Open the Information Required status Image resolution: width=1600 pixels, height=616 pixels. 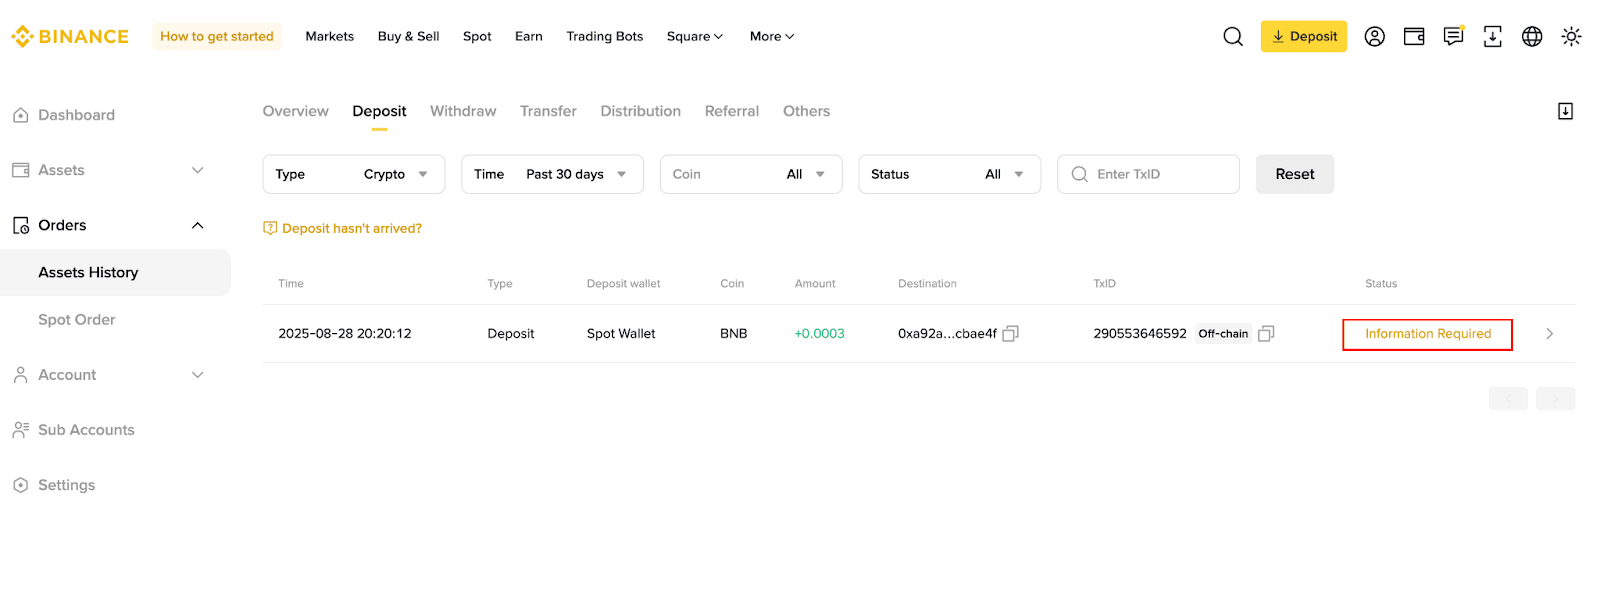(x=1427, y=334)
